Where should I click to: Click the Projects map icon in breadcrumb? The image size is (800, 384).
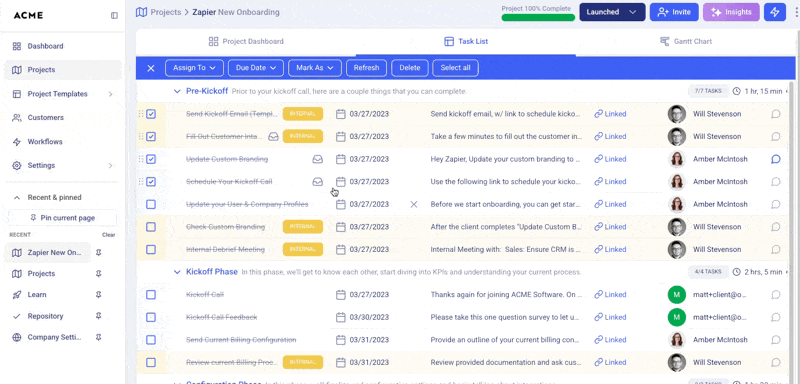[x=141, y=12]
